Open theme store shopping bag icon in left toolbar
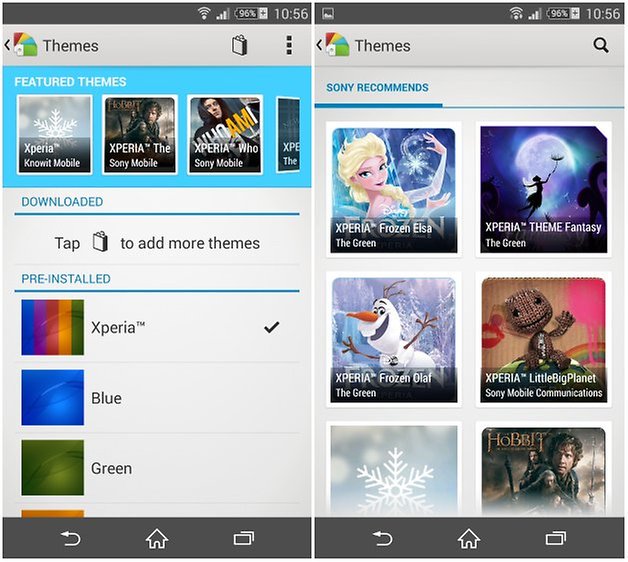The height and width of the screenshot is (562, 628). (239, 46)
